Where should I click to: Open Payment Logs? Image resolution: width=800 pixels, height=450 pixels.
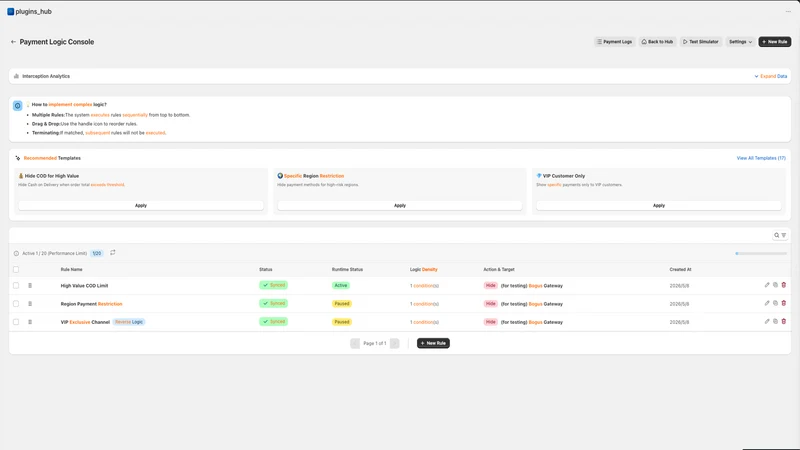(614, 42)
